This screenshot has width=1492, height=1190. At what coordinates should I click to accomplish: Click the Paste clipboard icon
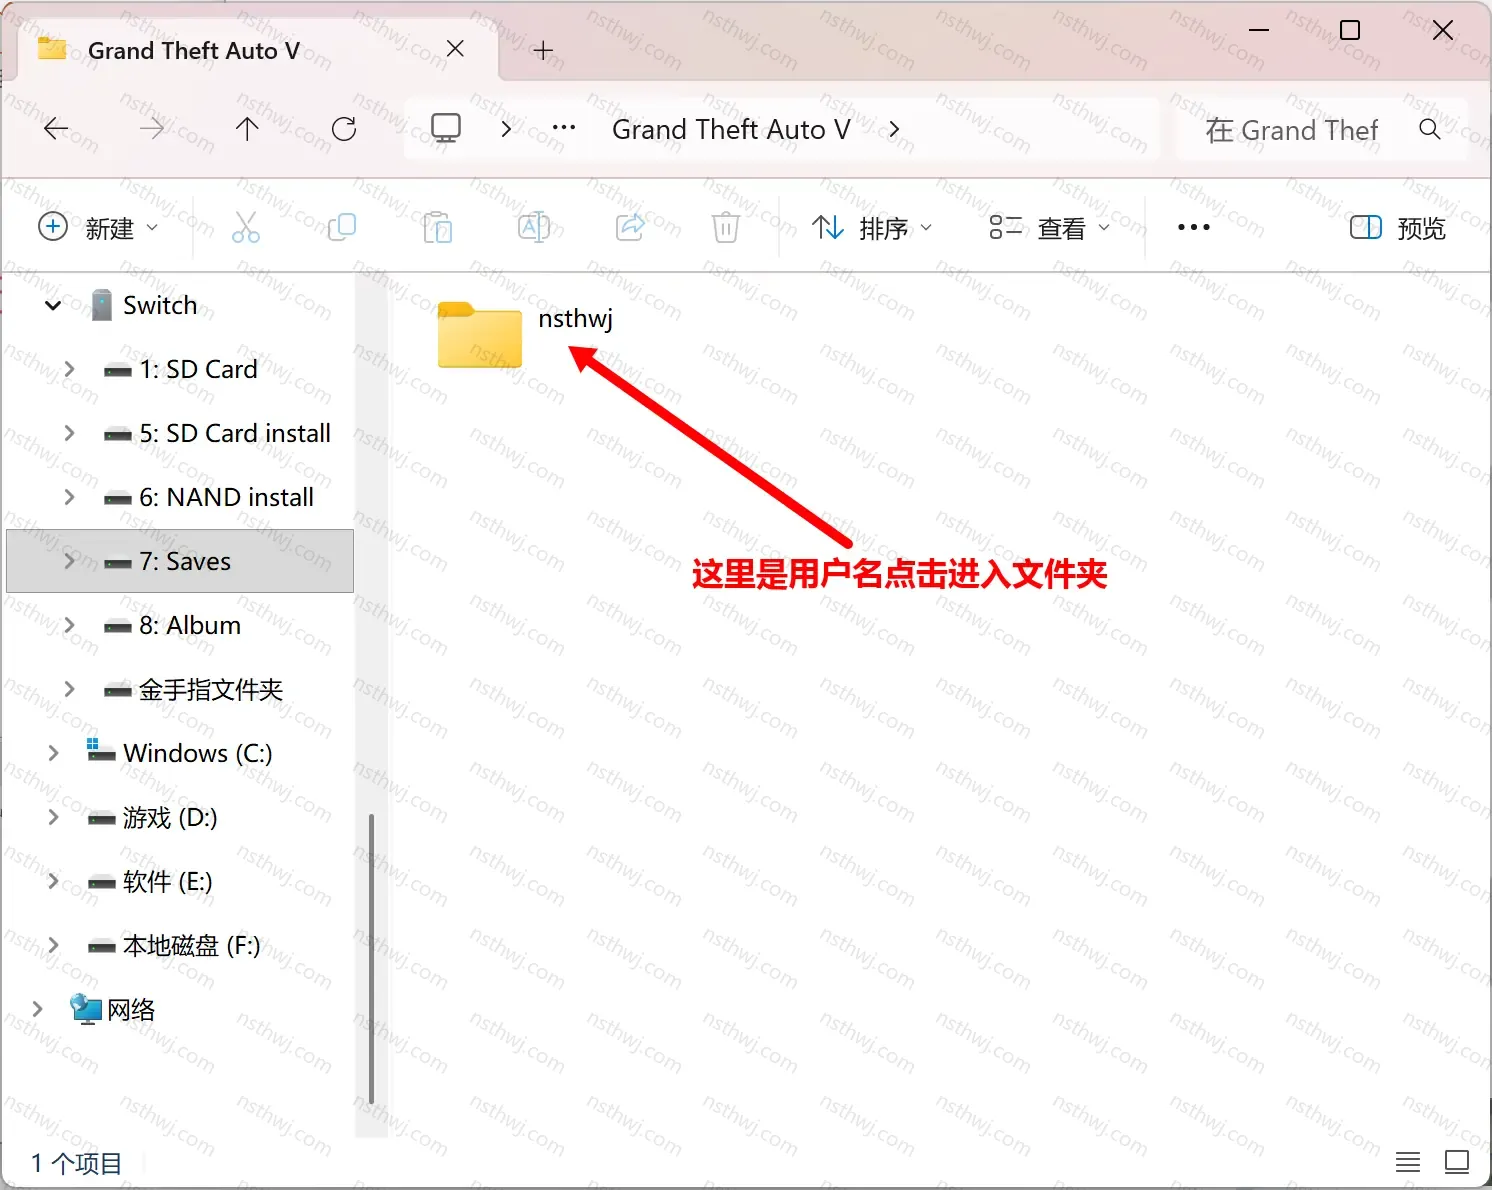[x=438, y=228]
